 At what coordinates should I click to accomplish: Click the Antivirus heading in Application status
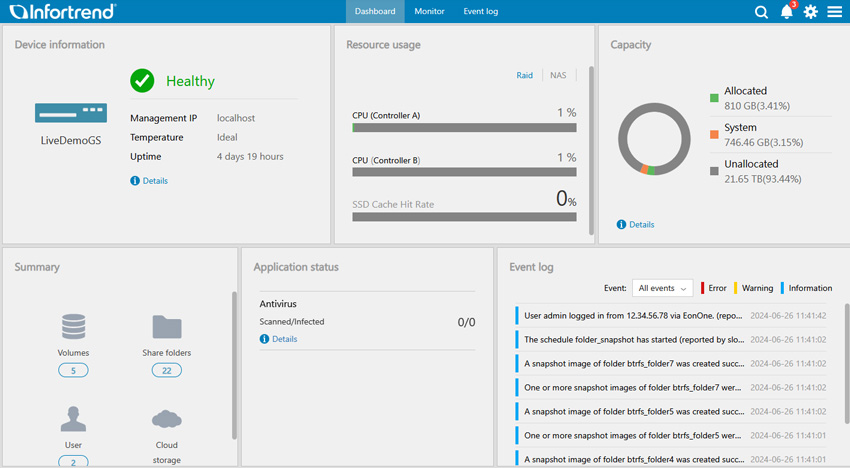point(278,304)
